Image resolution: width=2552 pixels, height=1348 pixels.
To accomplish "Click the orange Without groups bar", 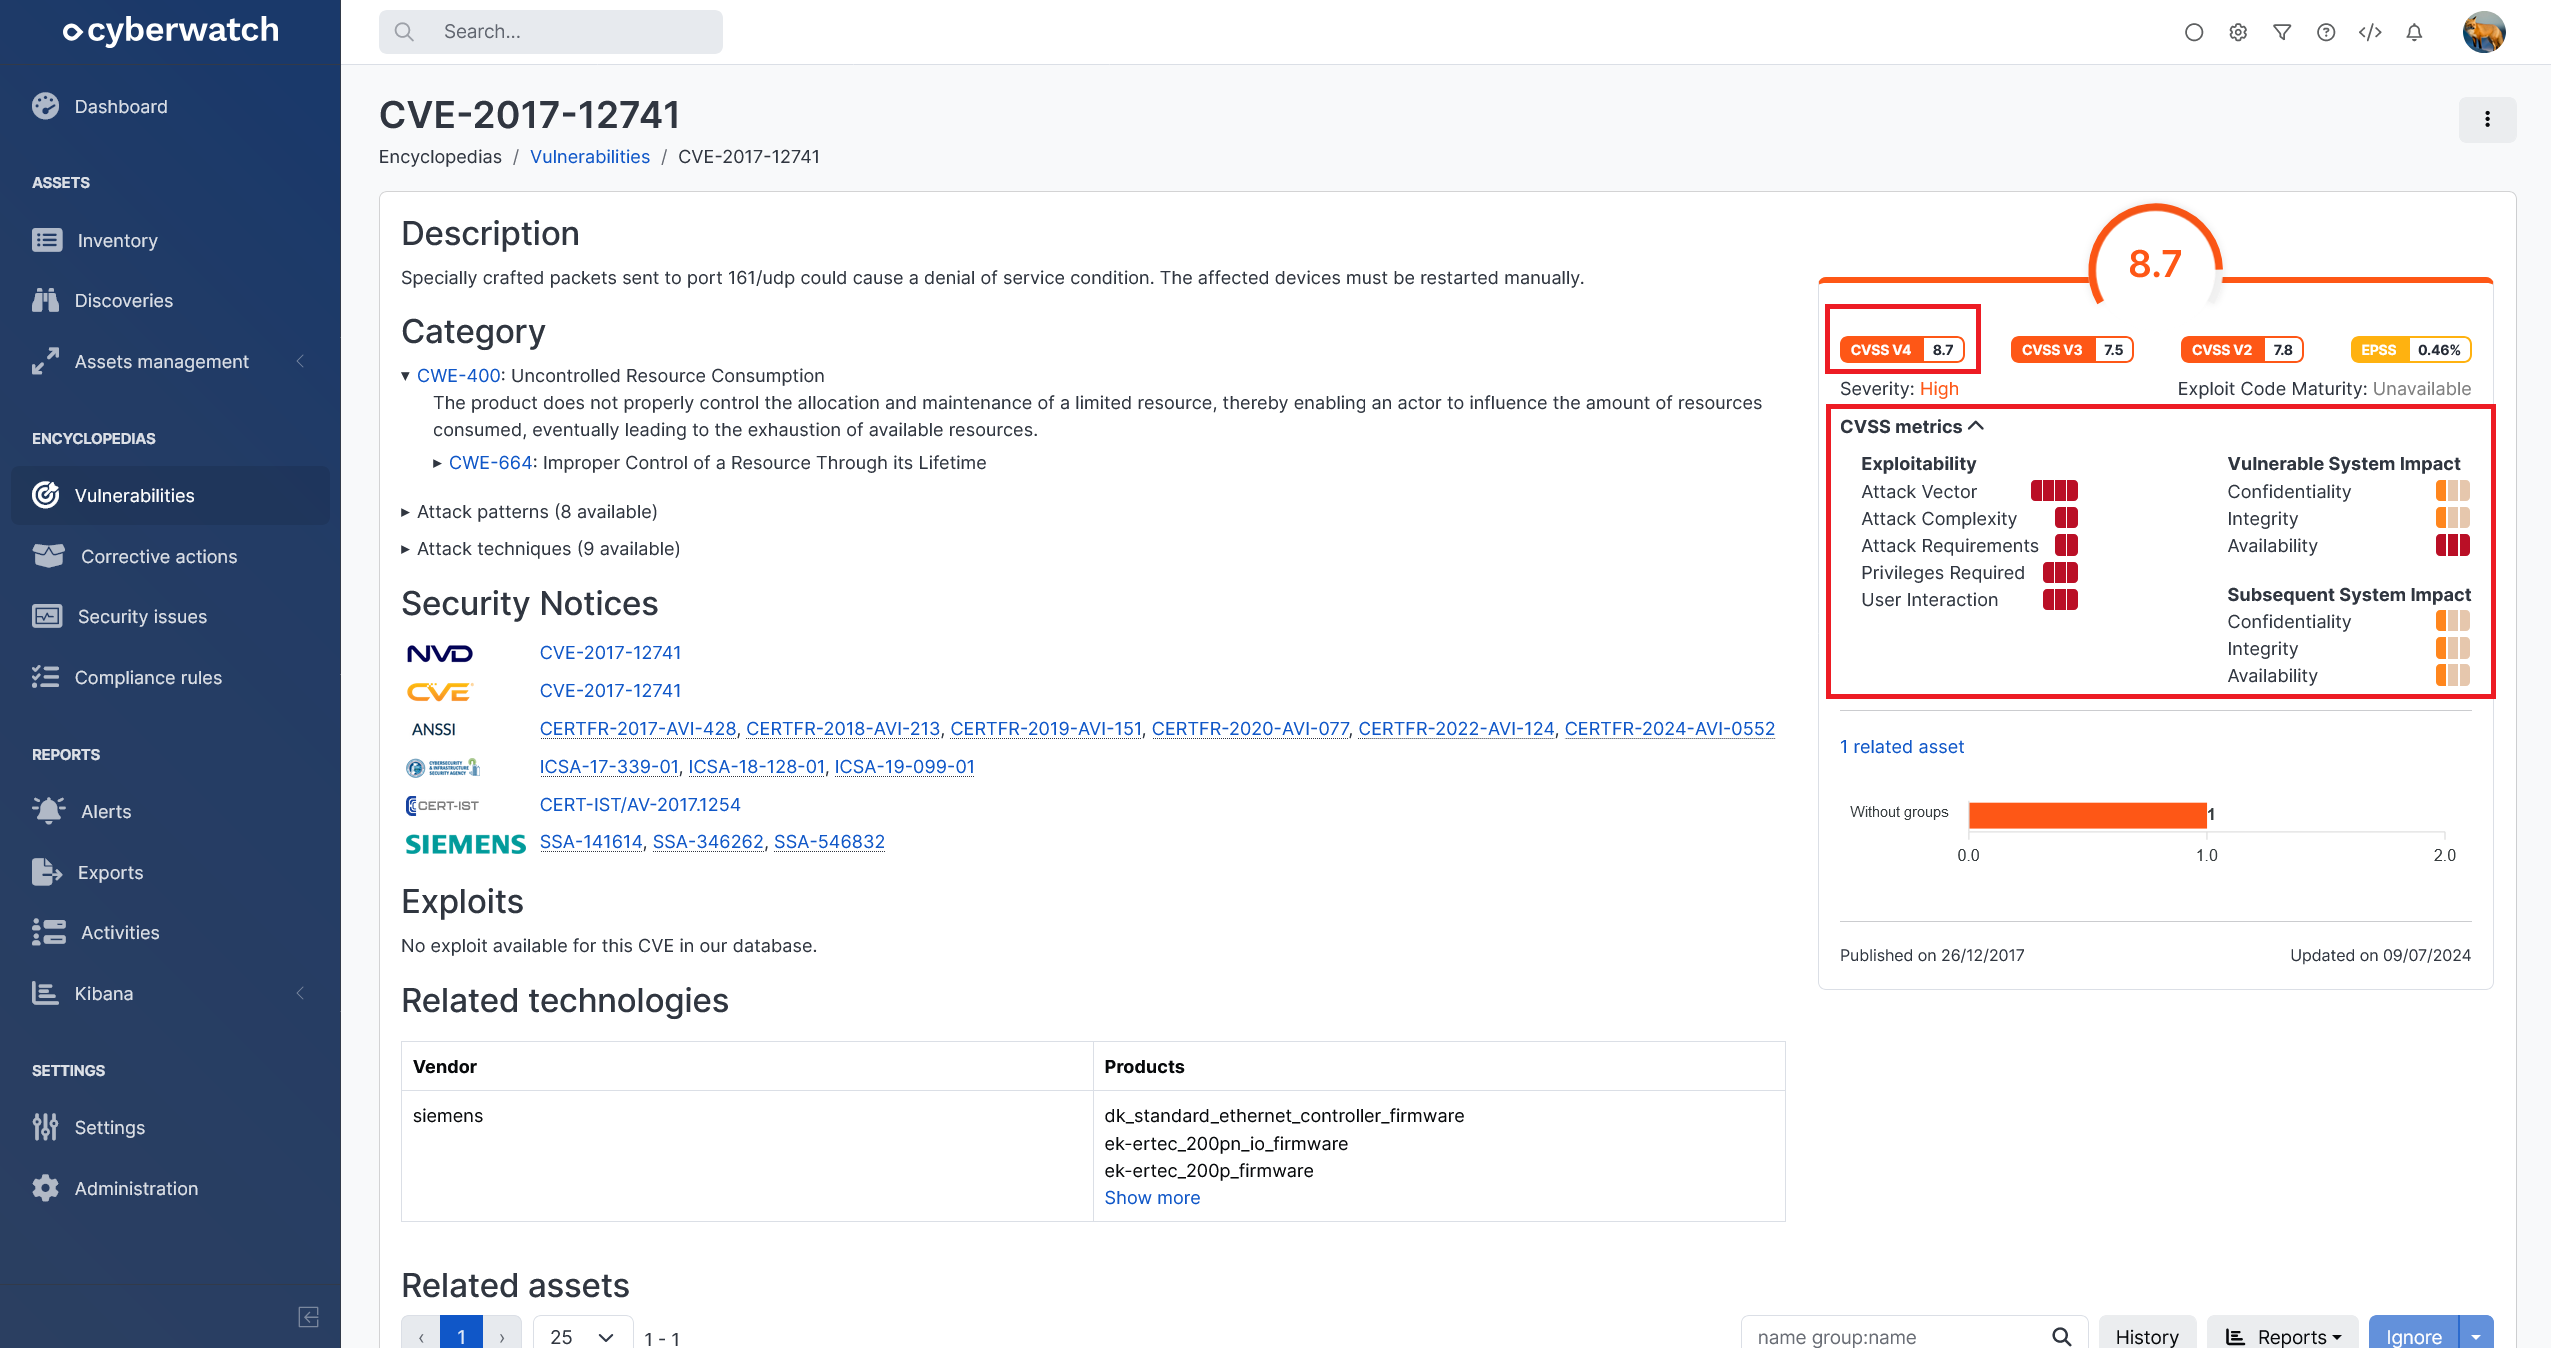I will (2087, 815).
